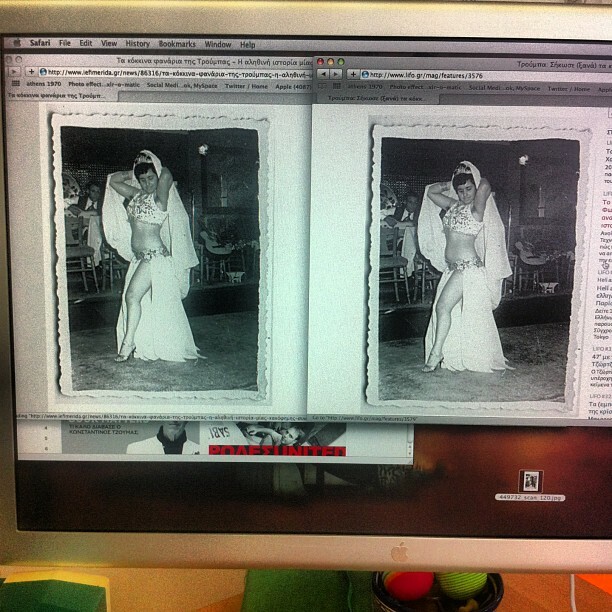
Task: Open 'Photo effect' bookmark in iefimerida window
Action: point(104,84)
